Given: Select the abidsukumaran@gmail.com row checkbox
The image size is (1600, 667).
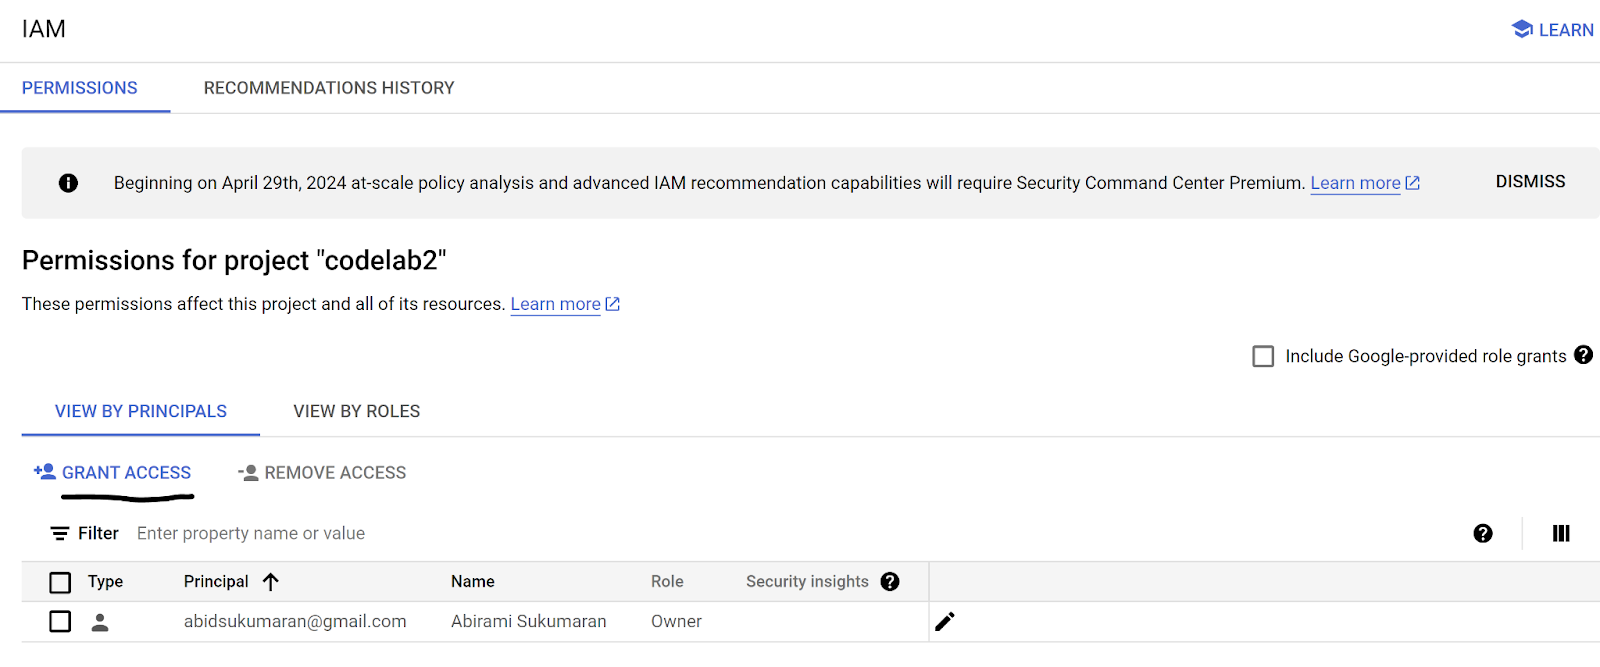Looking at the screenshot, I should pyautogui.click(x=60, y=622).
